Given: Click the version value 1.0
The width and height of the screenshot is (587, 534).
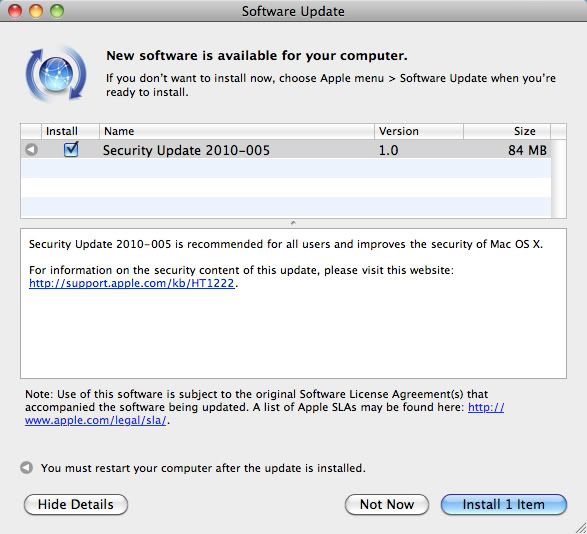Looking at the screenshot, I should (x=388, y=150).
